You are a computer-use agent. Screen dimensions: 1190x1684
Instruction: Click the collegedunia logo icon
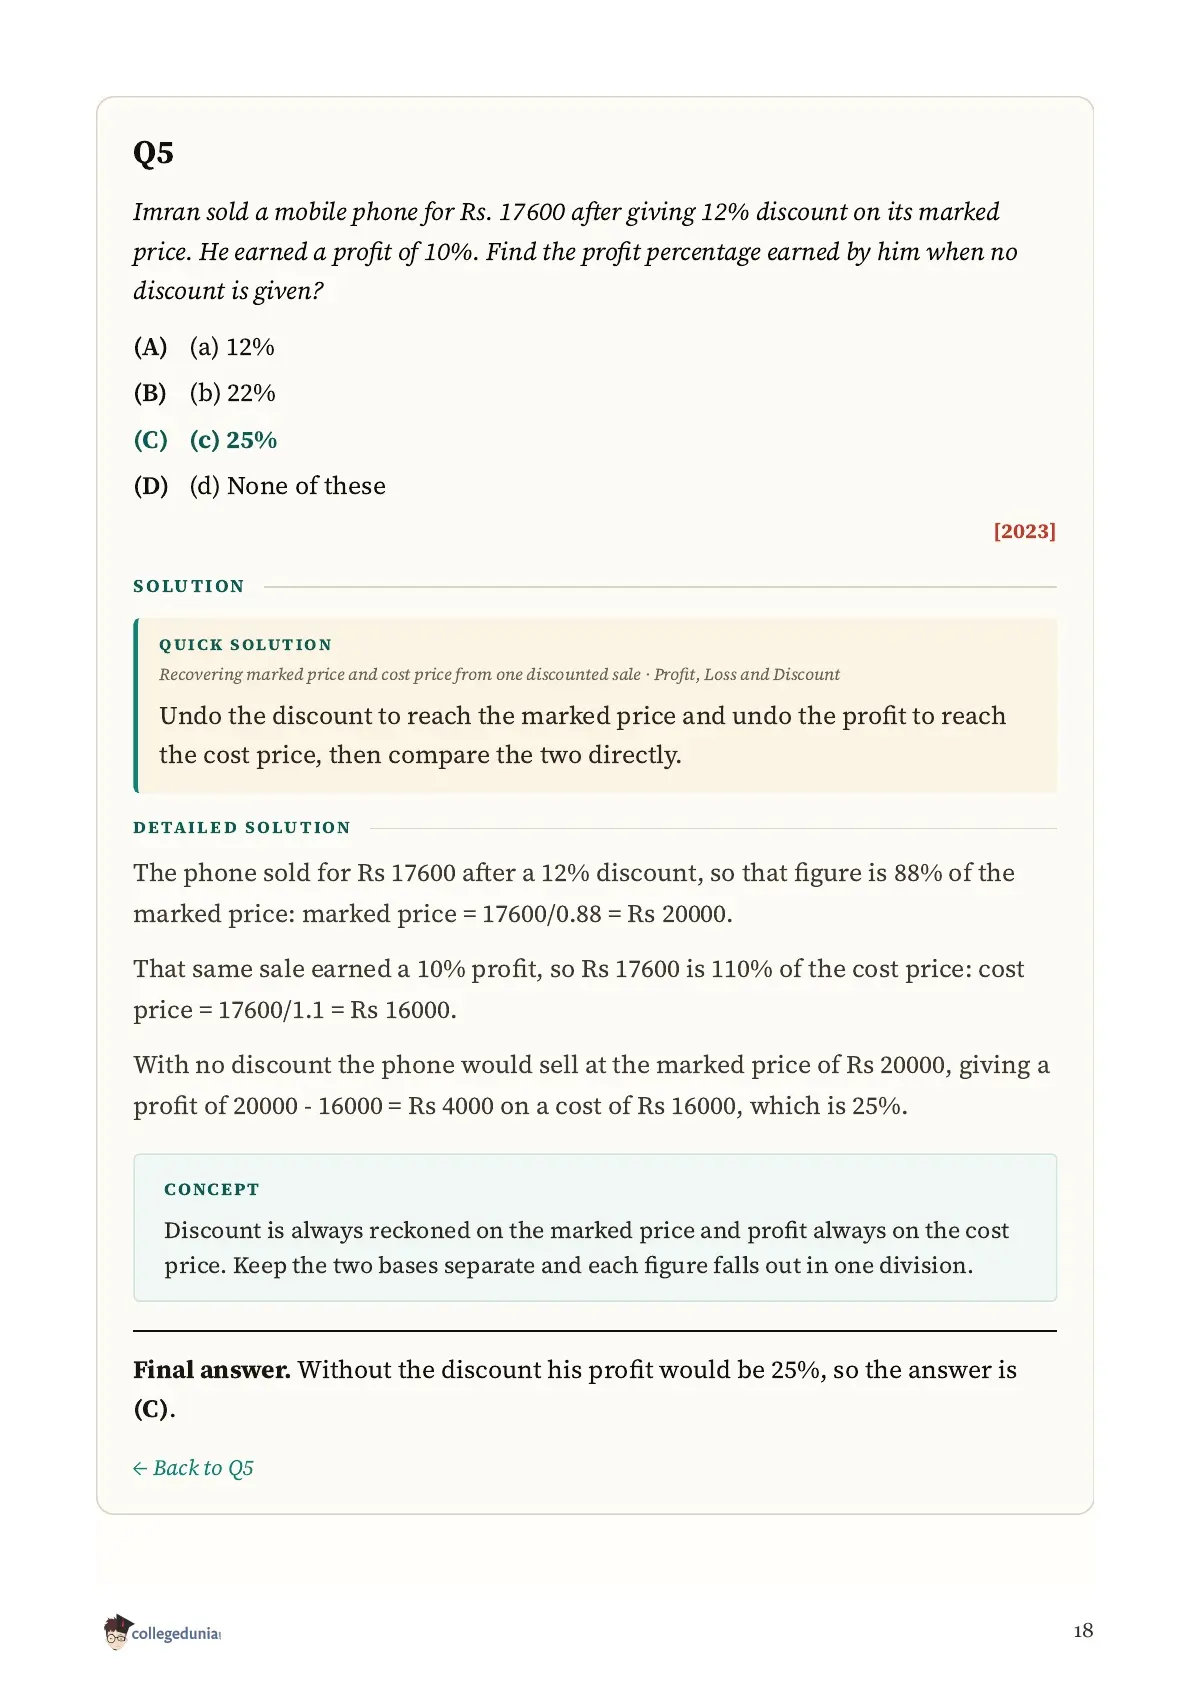(x=117, y=1631)
